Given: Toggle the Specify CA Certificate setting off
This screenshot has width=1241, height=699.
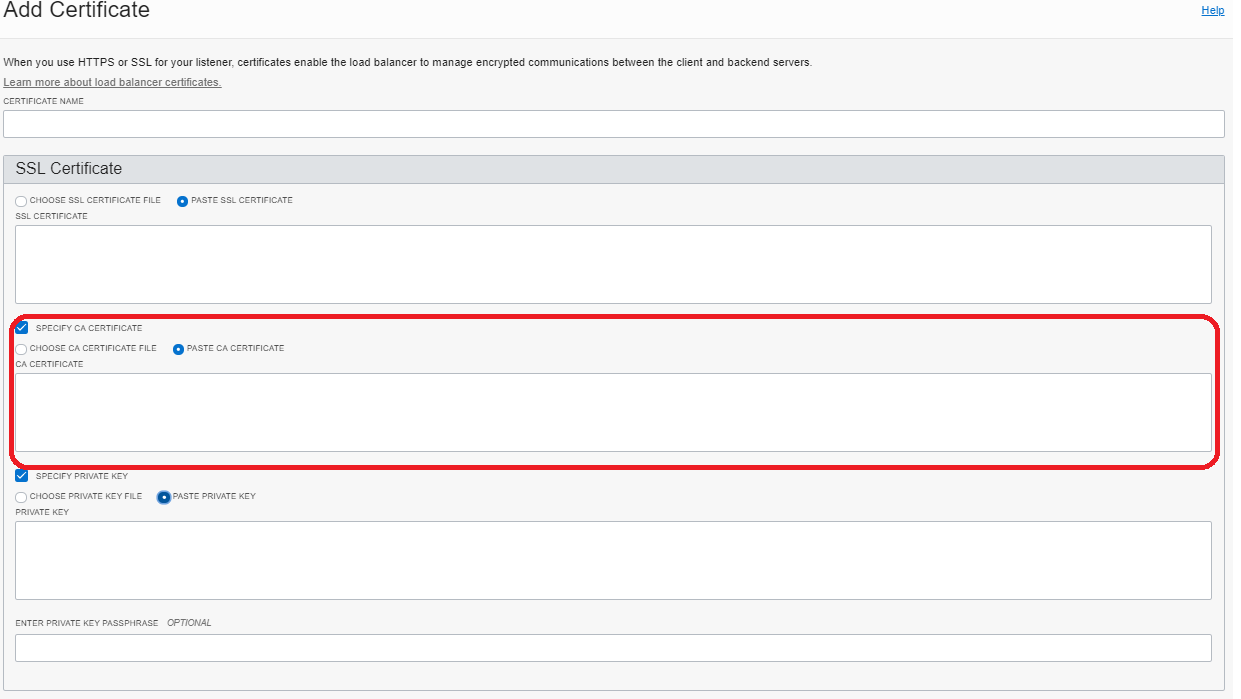Looking at the screenshot, I should coord(21,326).
